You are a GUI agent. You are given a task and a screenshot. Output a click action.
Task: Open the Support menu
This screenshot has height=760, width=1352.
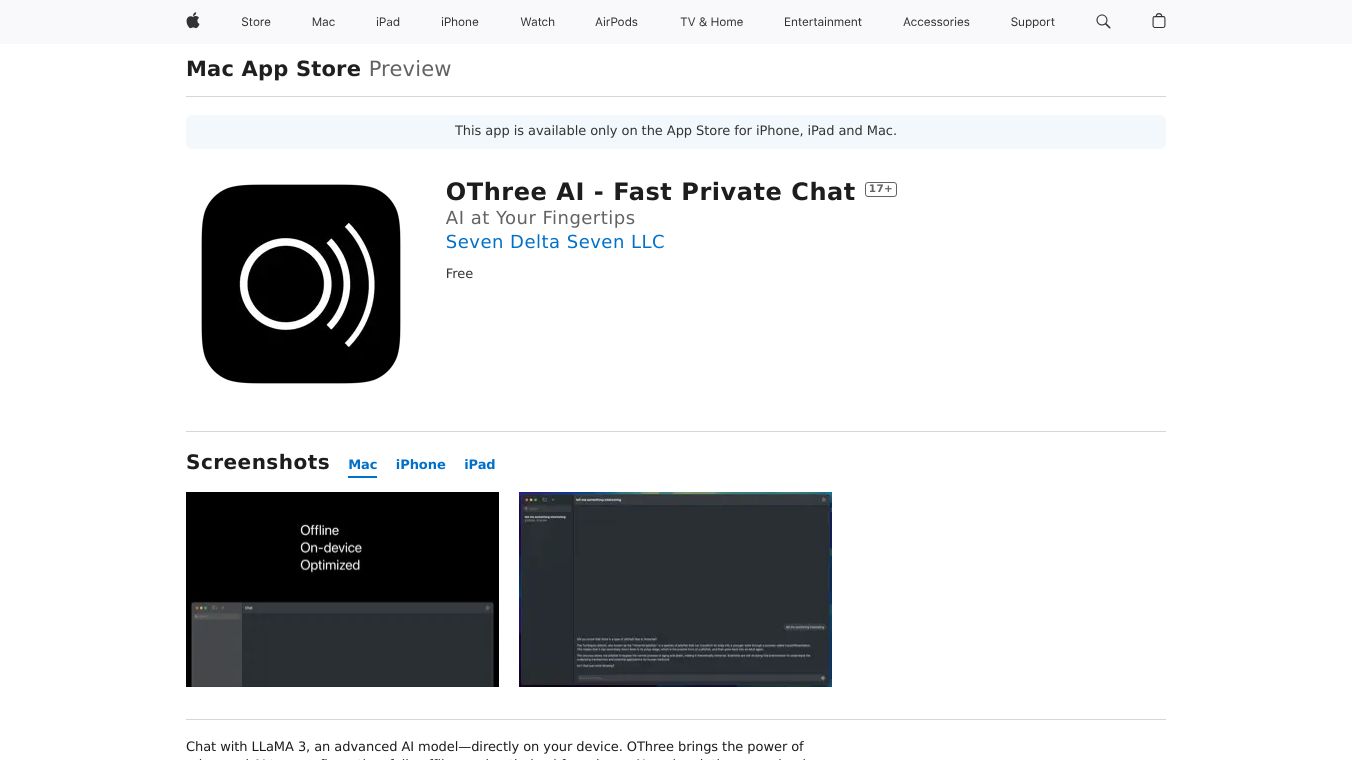pyautogui.click(x=1032, y=22)
